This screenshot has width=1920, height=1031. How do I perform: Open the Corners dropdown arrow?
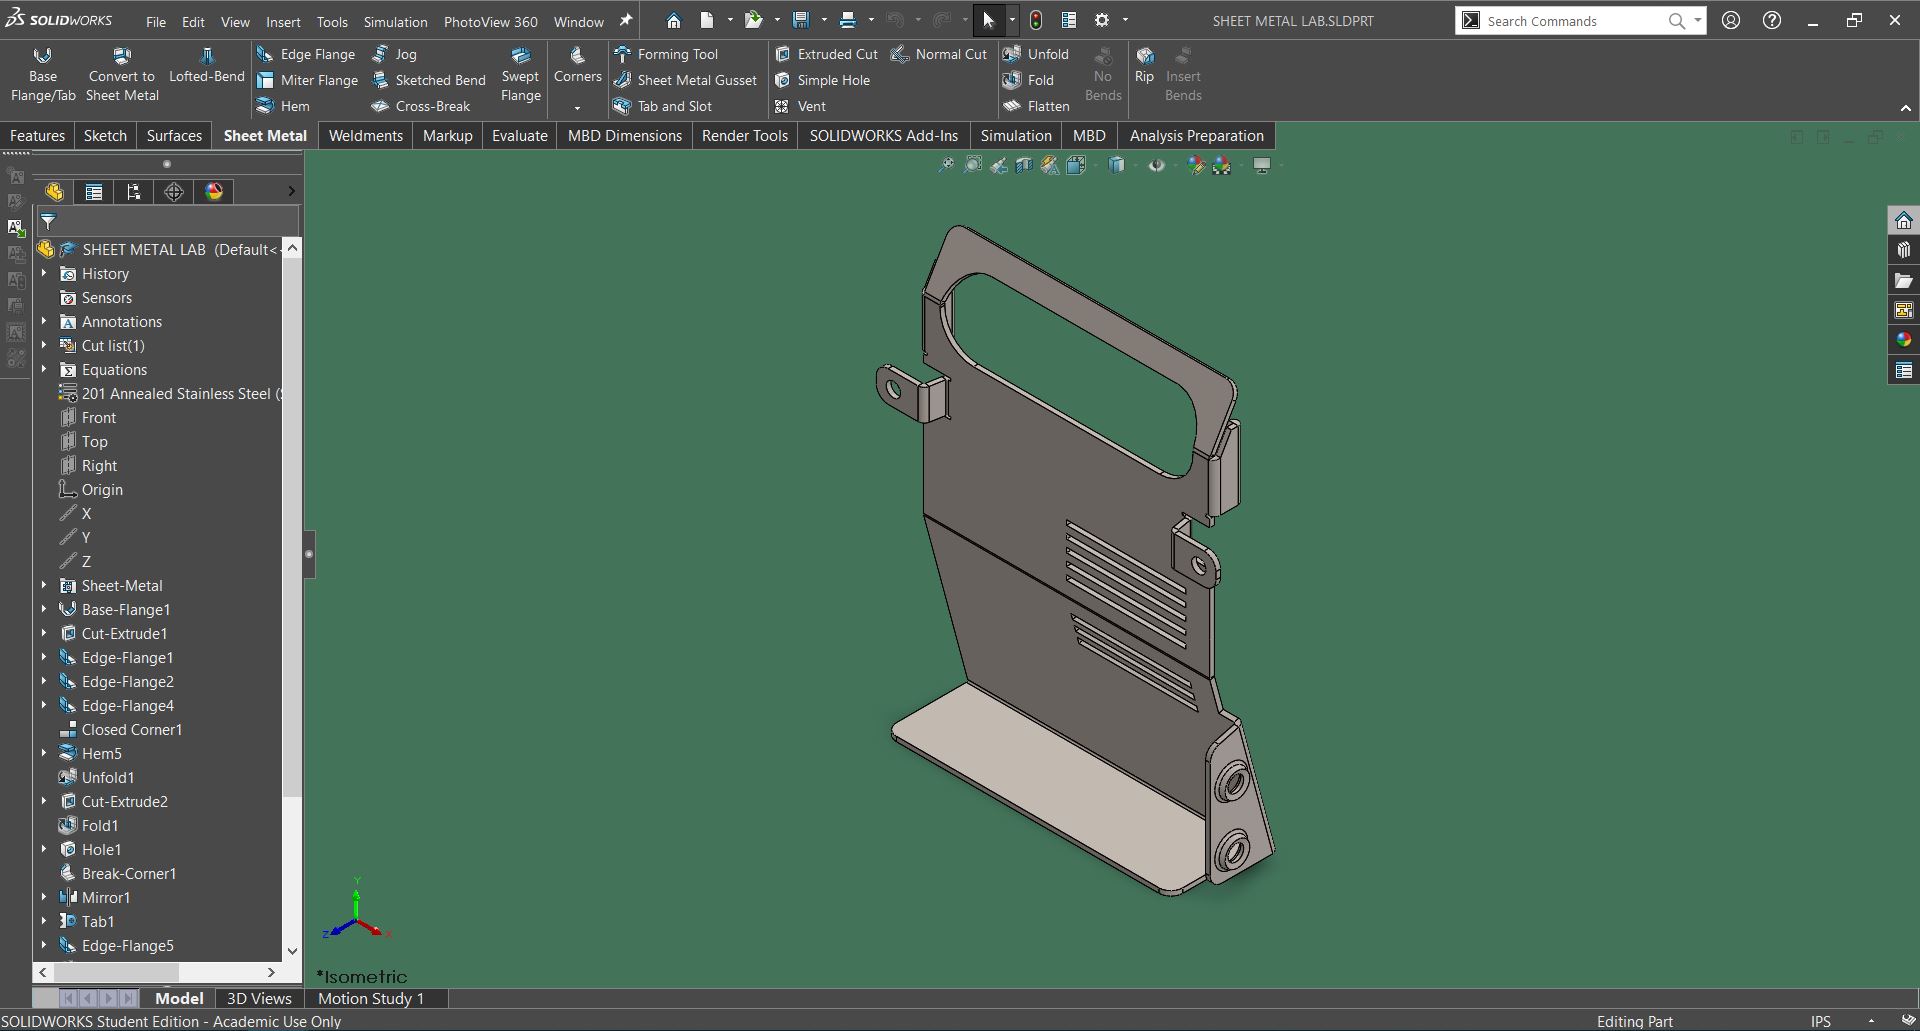[577, 107]
